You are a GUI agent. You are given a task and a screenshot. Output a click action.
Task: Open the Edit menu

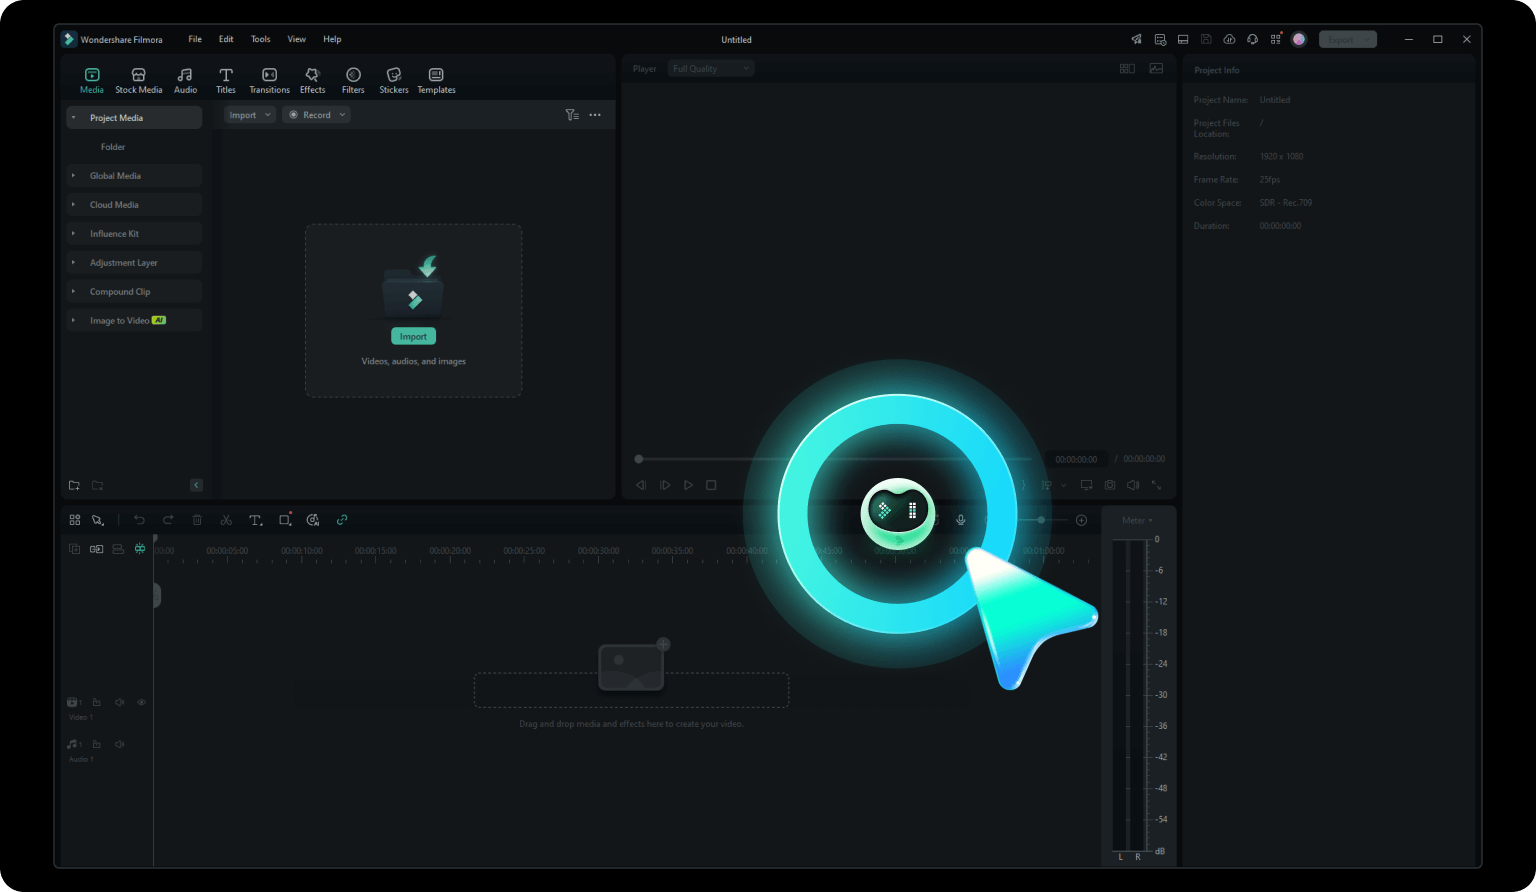pyautogui.click(x=226, y=39)
